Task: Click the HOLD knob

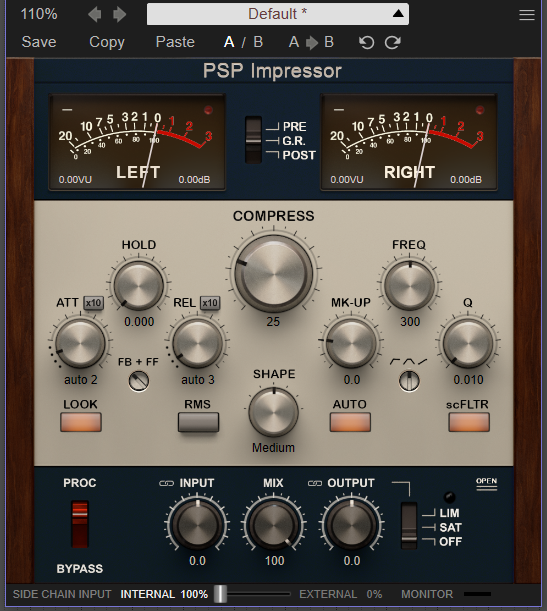Action: pyautogui.click(x=139, y=285)
